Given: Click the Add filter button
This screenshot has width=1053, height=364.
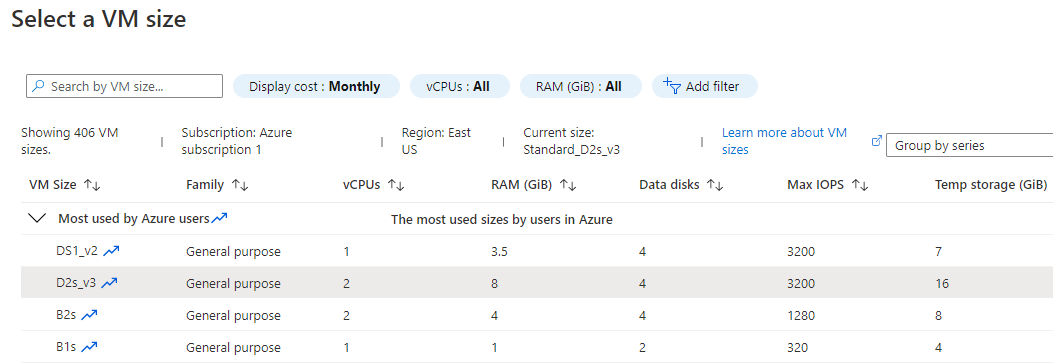Looking at the screenshot, I should tap(704, 87).
